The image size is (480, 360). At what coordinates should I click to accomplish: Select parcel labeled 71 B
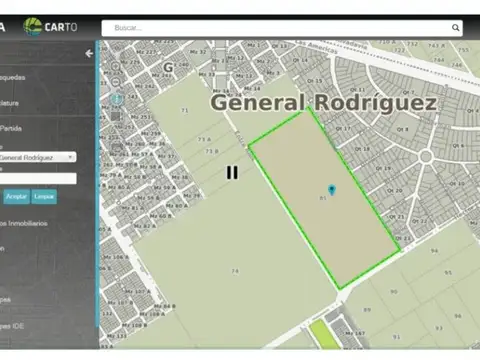pos(212,151)
